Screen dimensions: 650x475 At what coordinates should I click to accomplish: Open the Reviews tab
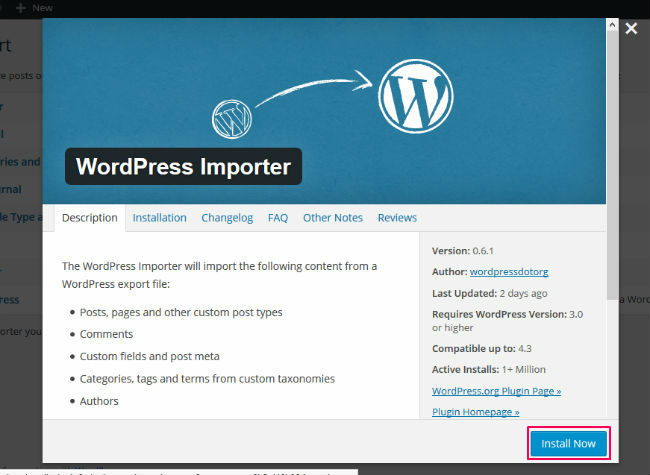tap(397, 218)
